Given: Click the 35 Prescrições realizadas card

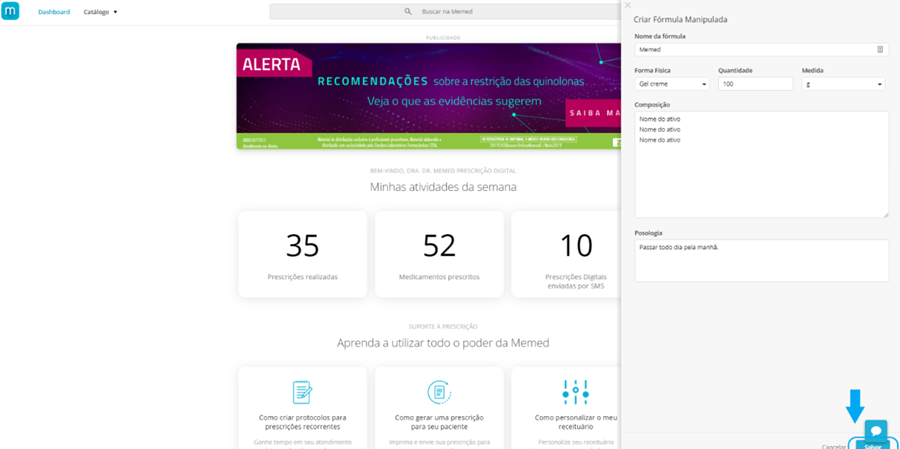Looking at the screenshot, I should (x=302, y=254).
